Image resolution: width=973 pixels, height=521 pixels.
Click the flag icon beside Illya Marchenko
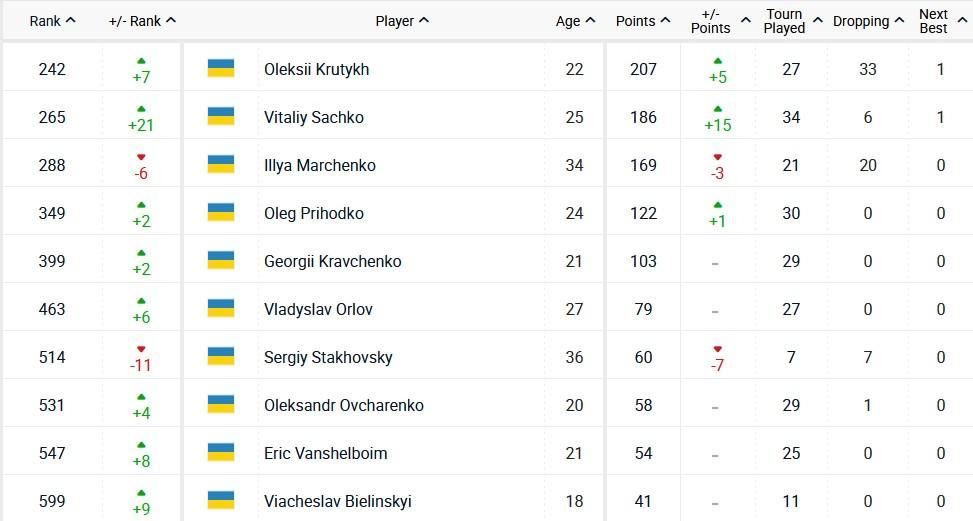pyautogui.click(x=221, y=165)
